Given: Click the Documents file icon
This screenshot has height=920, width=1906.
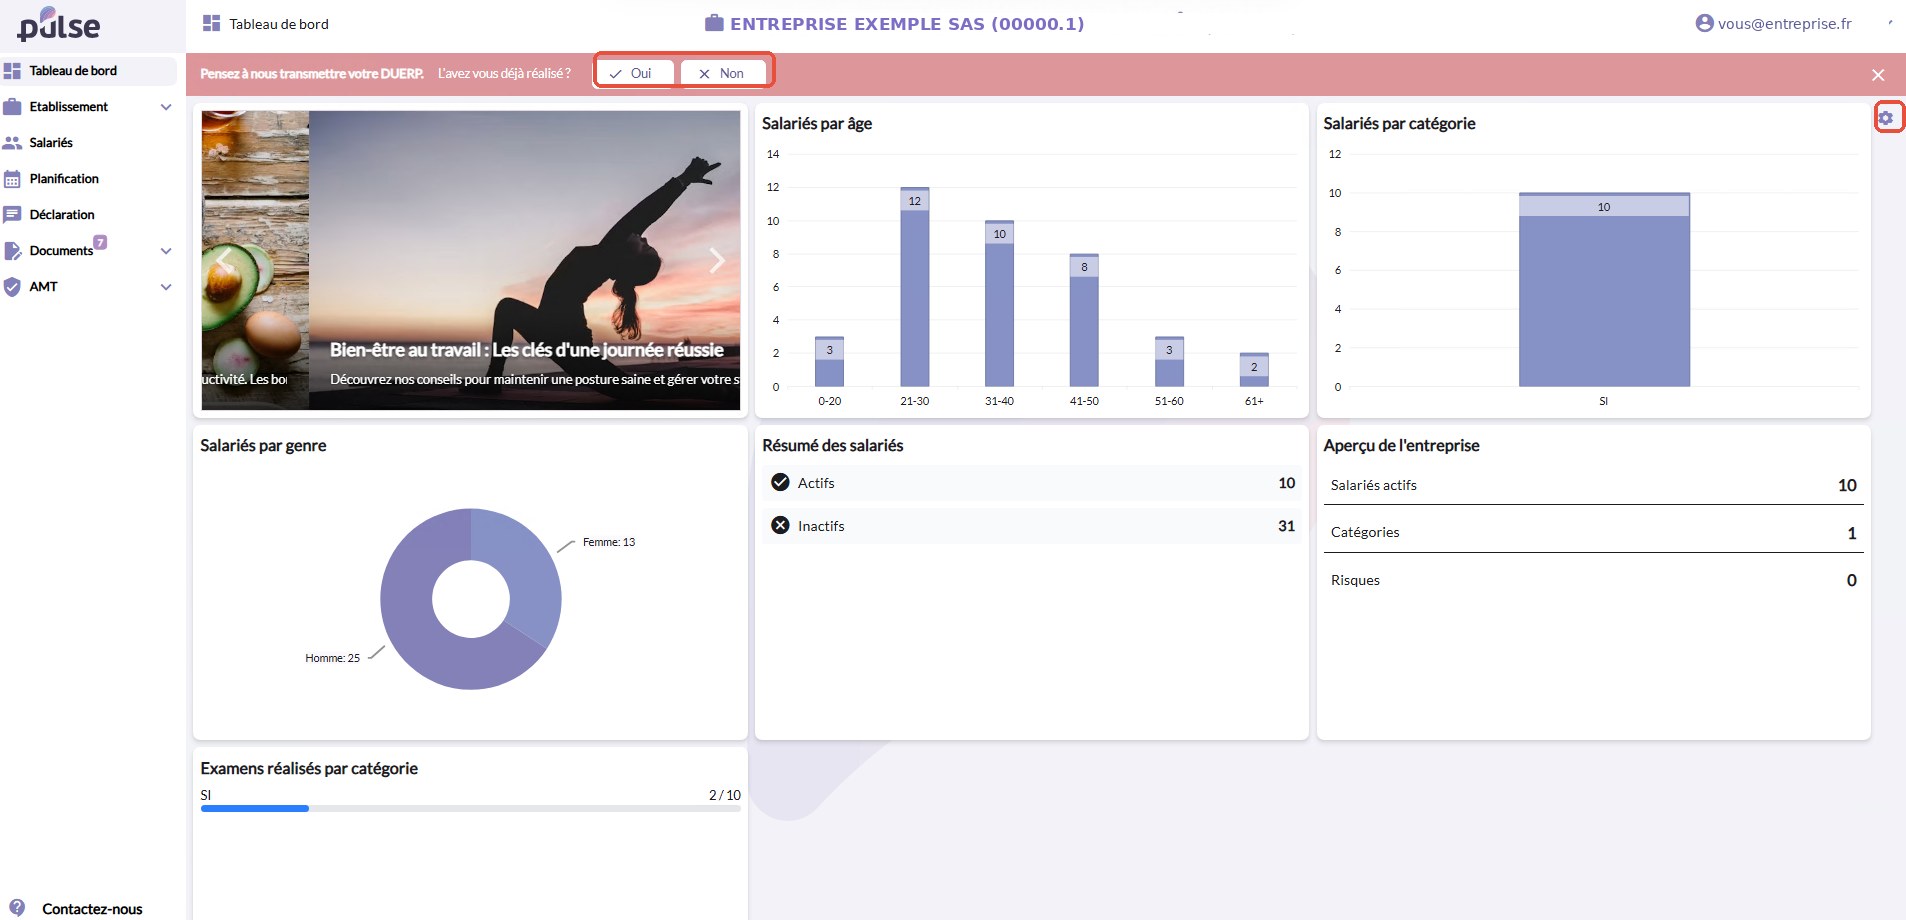Looking at the screenshot, I should (x=12, y=251).
